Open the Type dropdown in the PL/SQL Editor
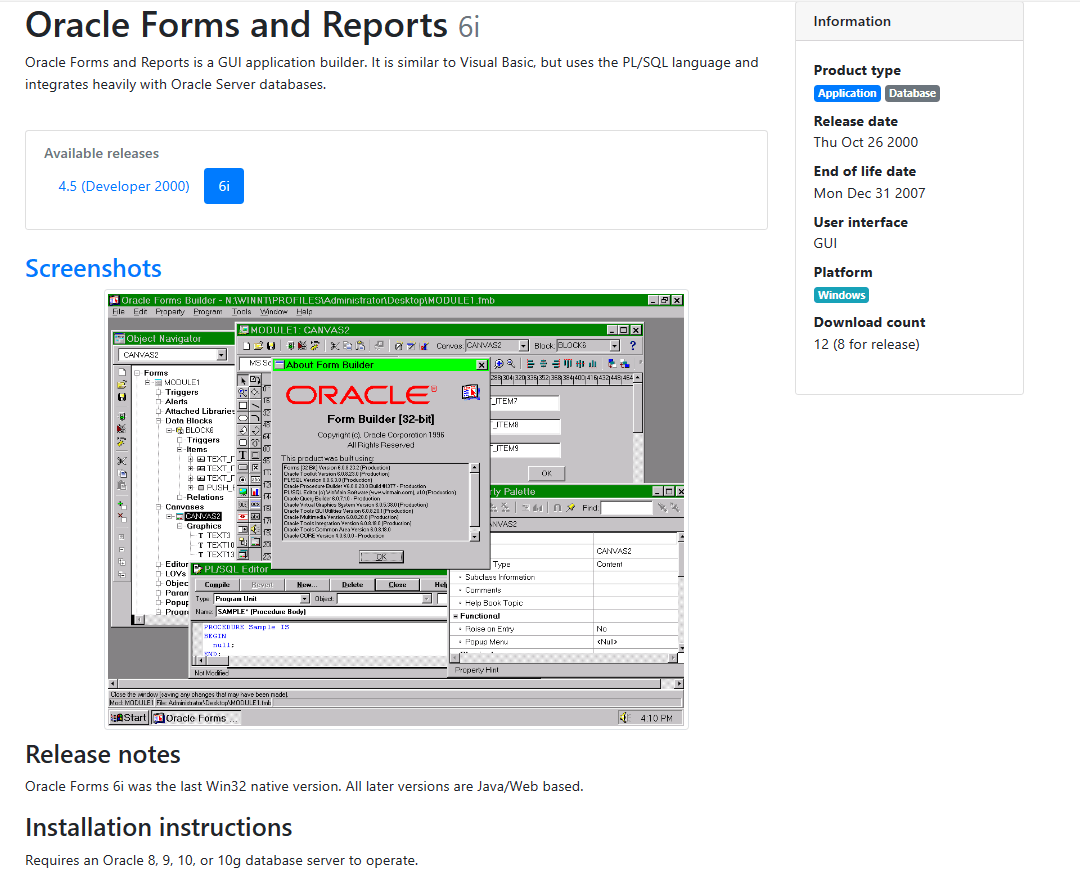The width and height of the screenshot is (1080, 883). [x=304, y=596]
